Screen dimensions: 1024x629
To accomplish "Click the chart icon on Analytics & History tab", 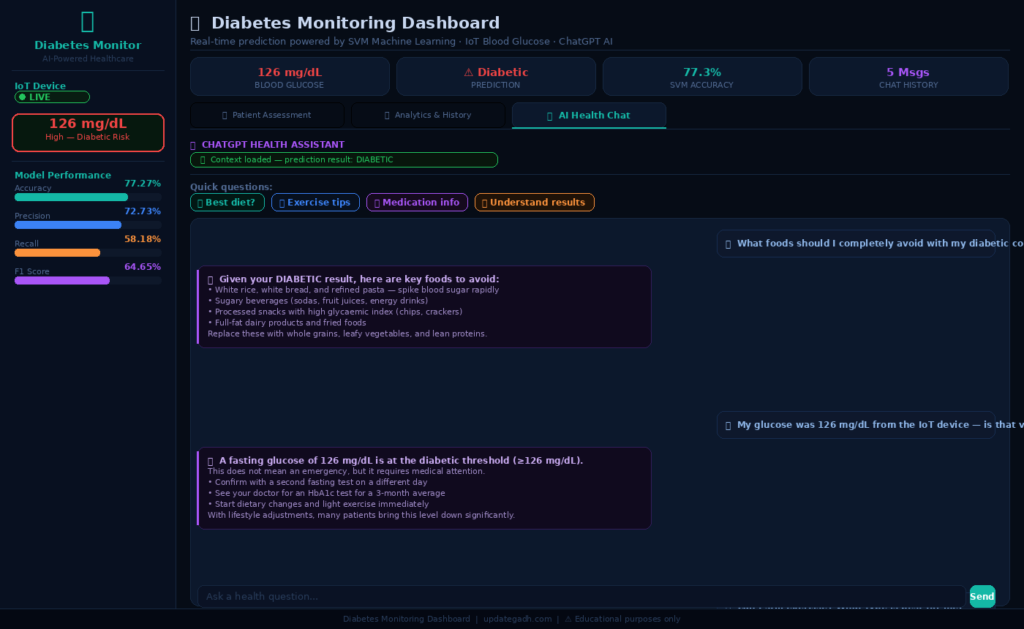I will 387,115.
